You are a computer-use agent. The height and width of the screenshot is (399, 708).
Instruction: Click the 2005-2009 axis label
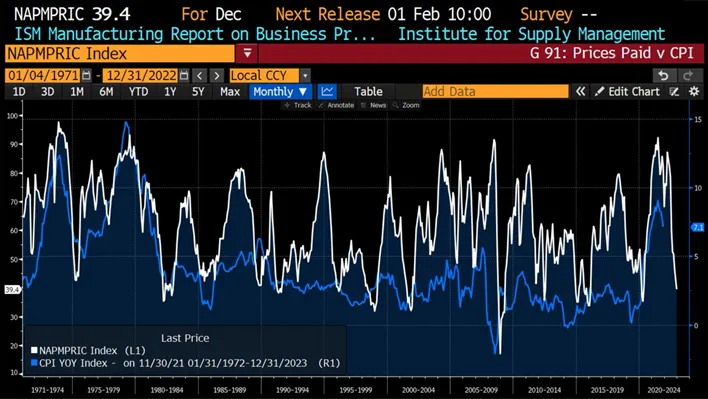480,390
